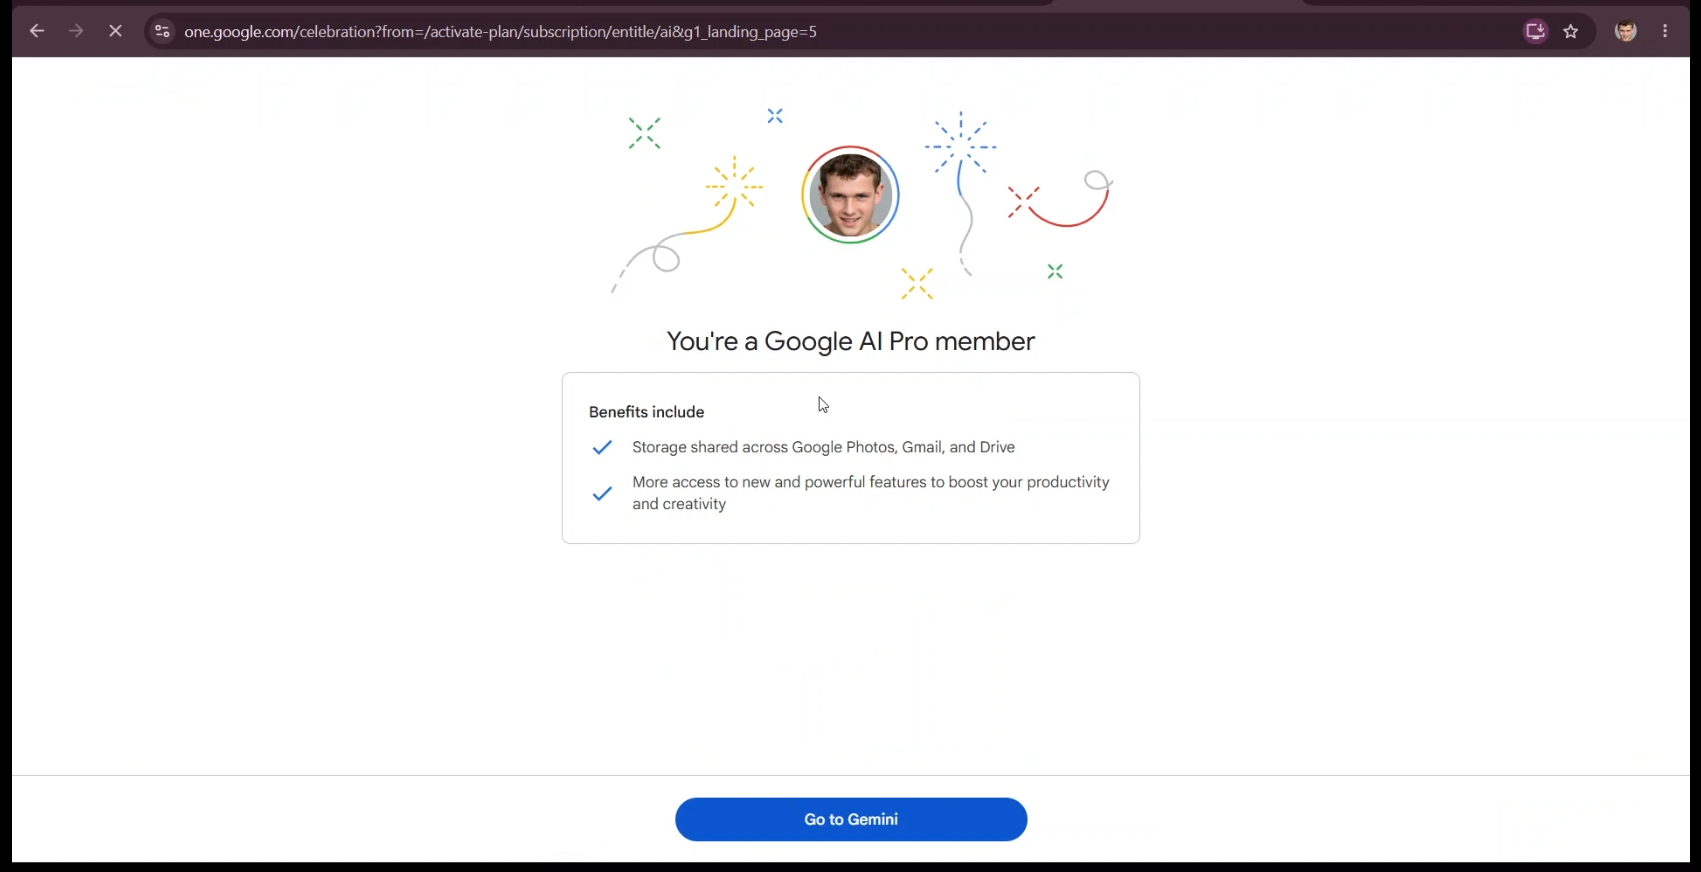Click the 'More access to new and powerful features' text
1701x872 pixels.
click(871, 493)
